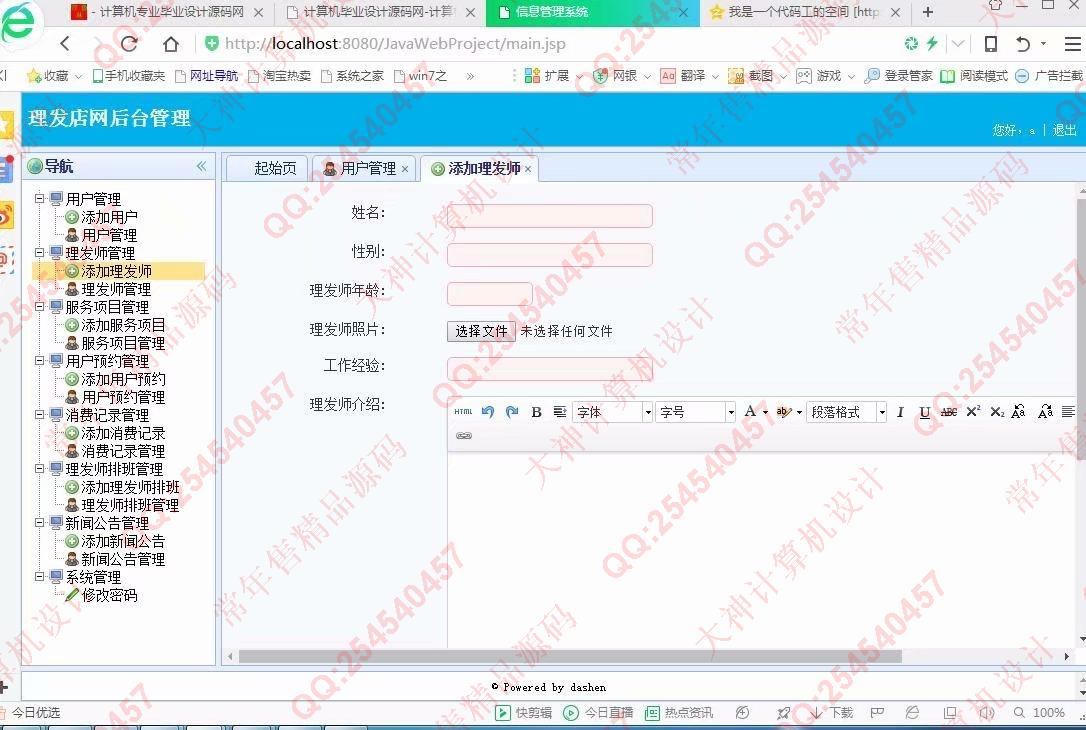Apply strikethrough formatting in editor
1086x730 pixels.
[948, 412]
